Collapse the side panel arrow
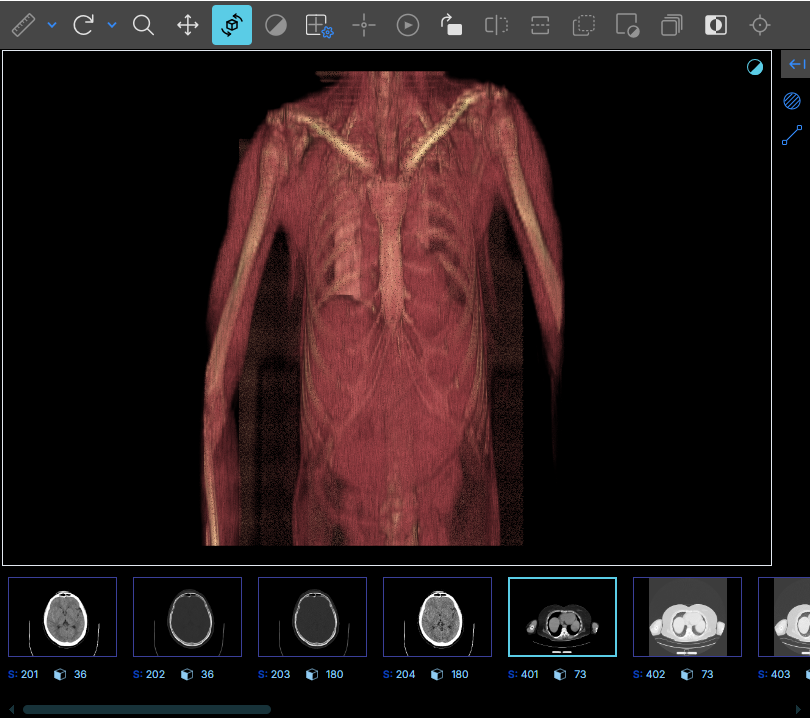Viewport: 812px width, 718px height. tap(796, 64)
